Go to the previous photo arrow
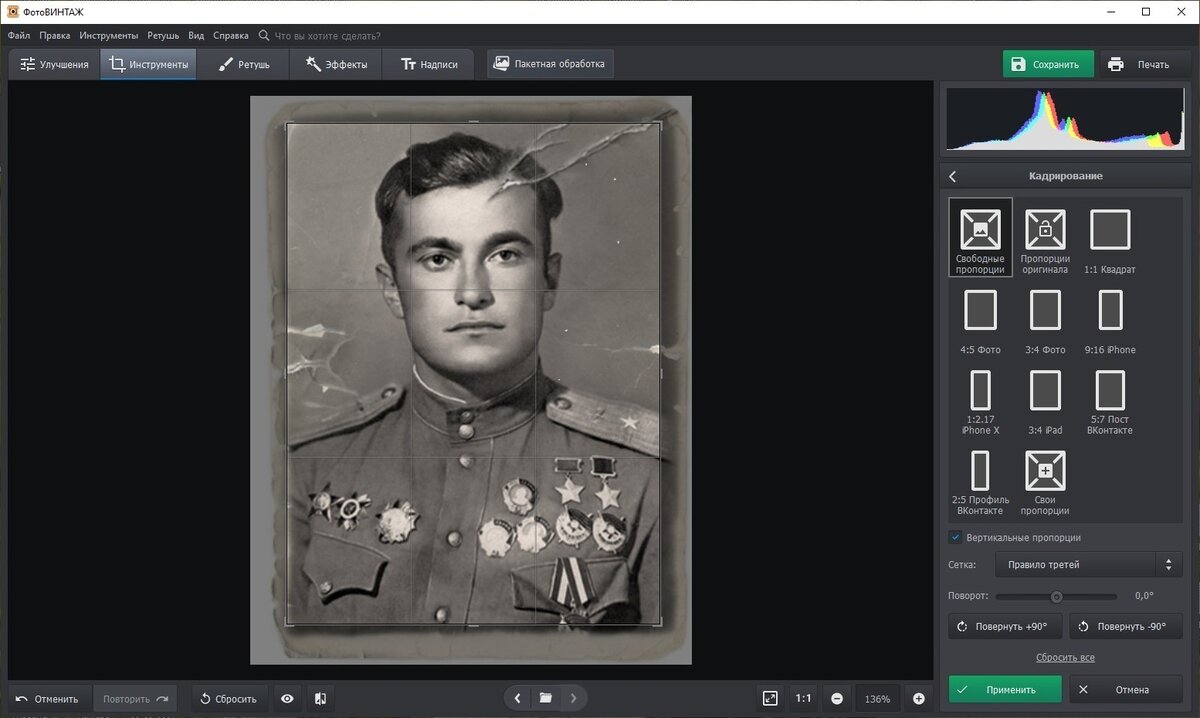This screenshot has width=1200, height=718. [x=517, y=698]
